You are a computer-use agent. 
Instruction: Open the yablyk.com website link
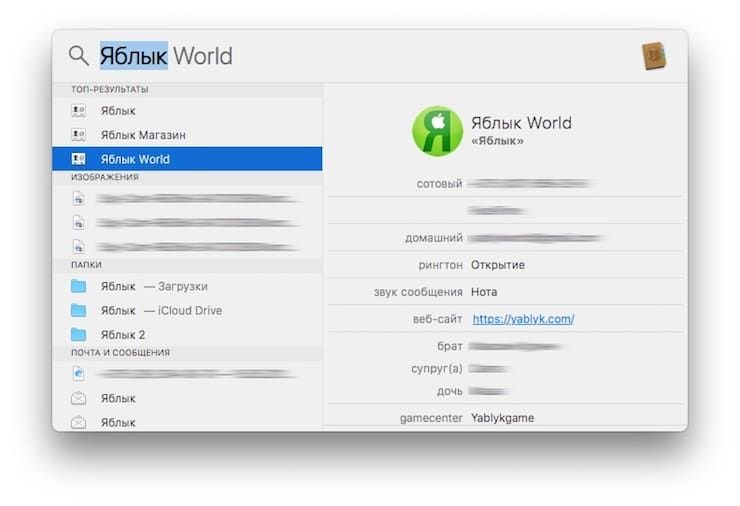pos(523,319)
